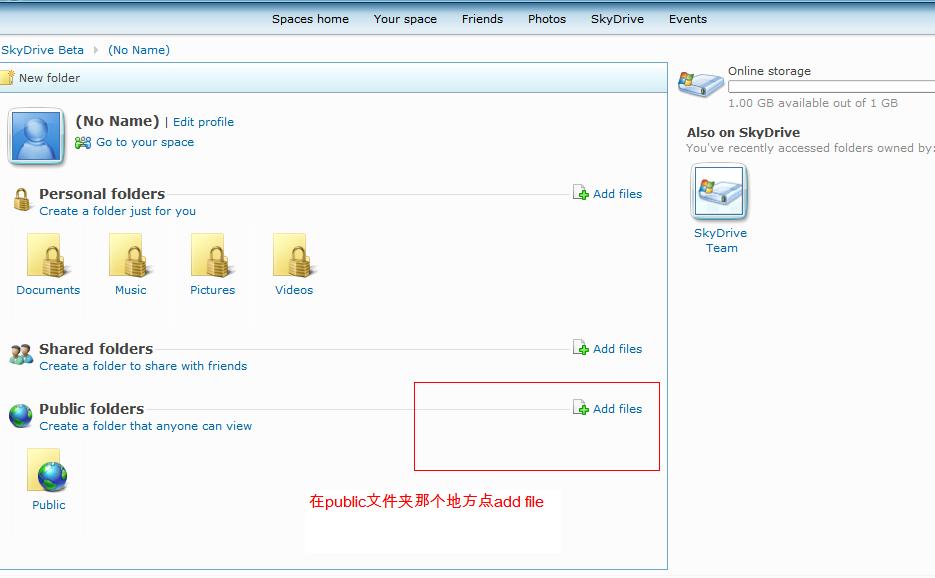
Task: Click the New folder toolbar label
Action: click(x=49, y=78)
